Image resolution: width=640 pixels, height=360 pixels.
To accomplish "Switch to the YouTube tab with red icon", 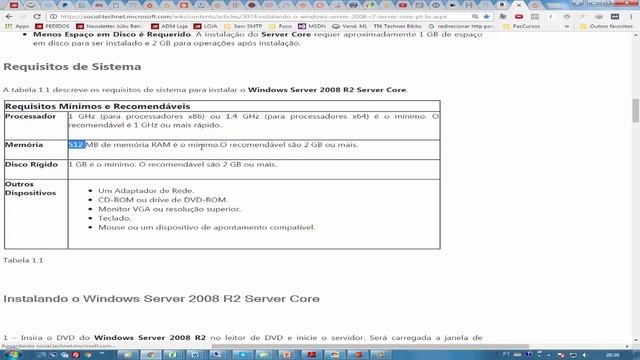I will [x=402, y=5].
